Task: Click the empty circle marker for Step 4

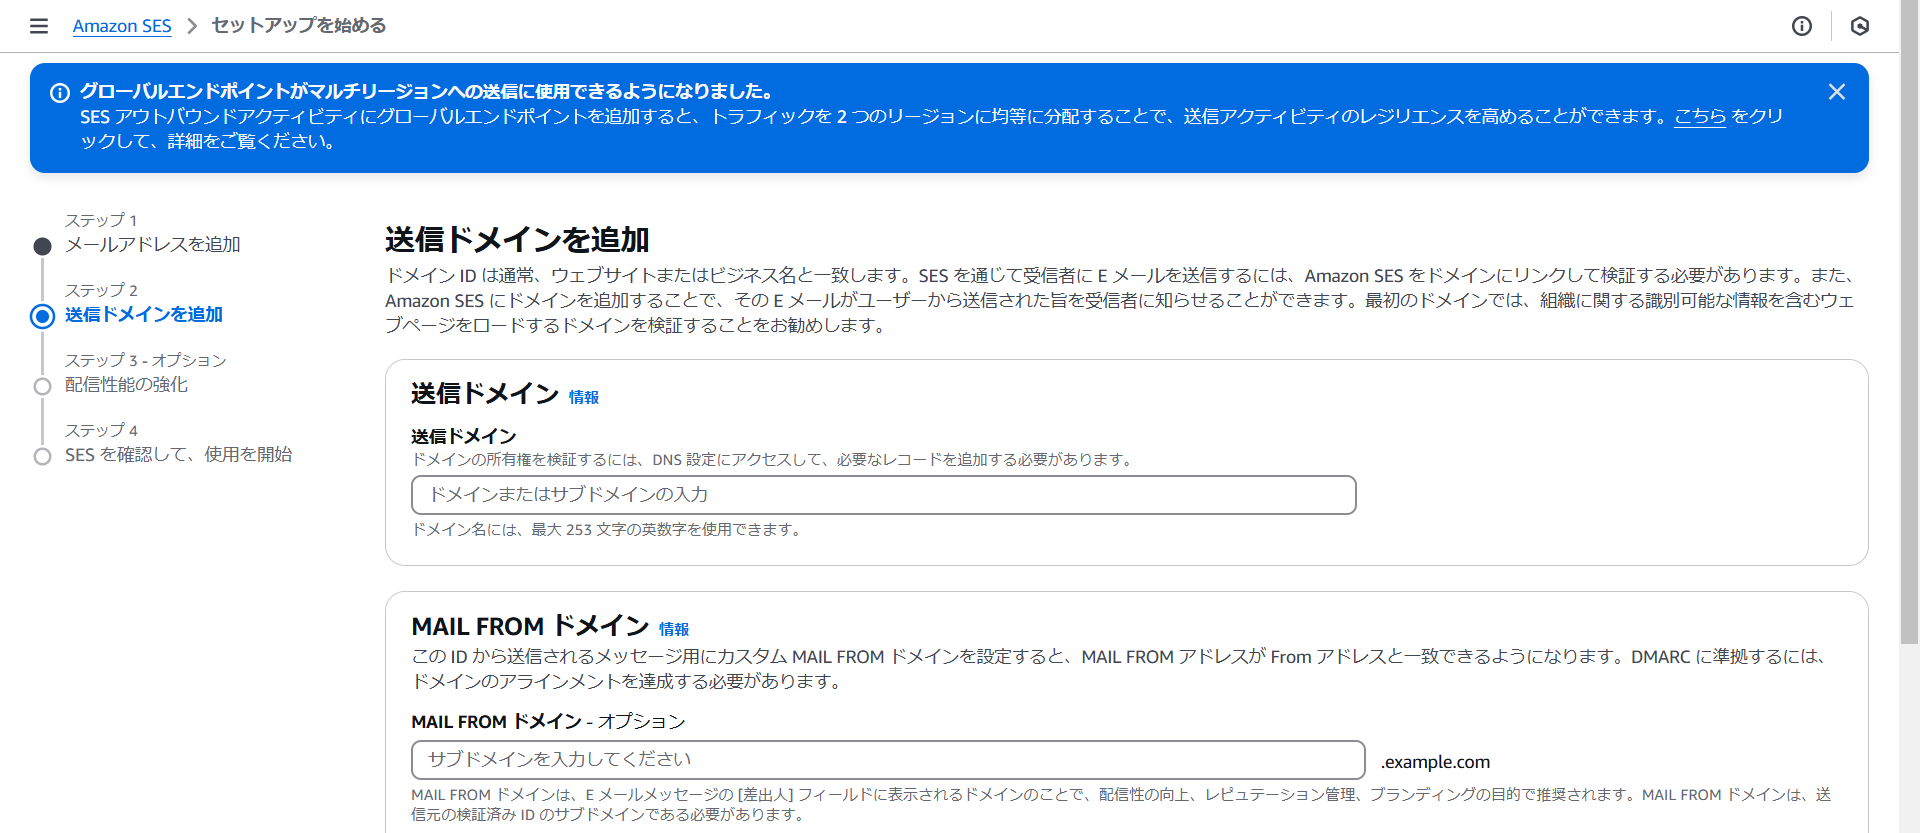Action: (x=42, y=456)
